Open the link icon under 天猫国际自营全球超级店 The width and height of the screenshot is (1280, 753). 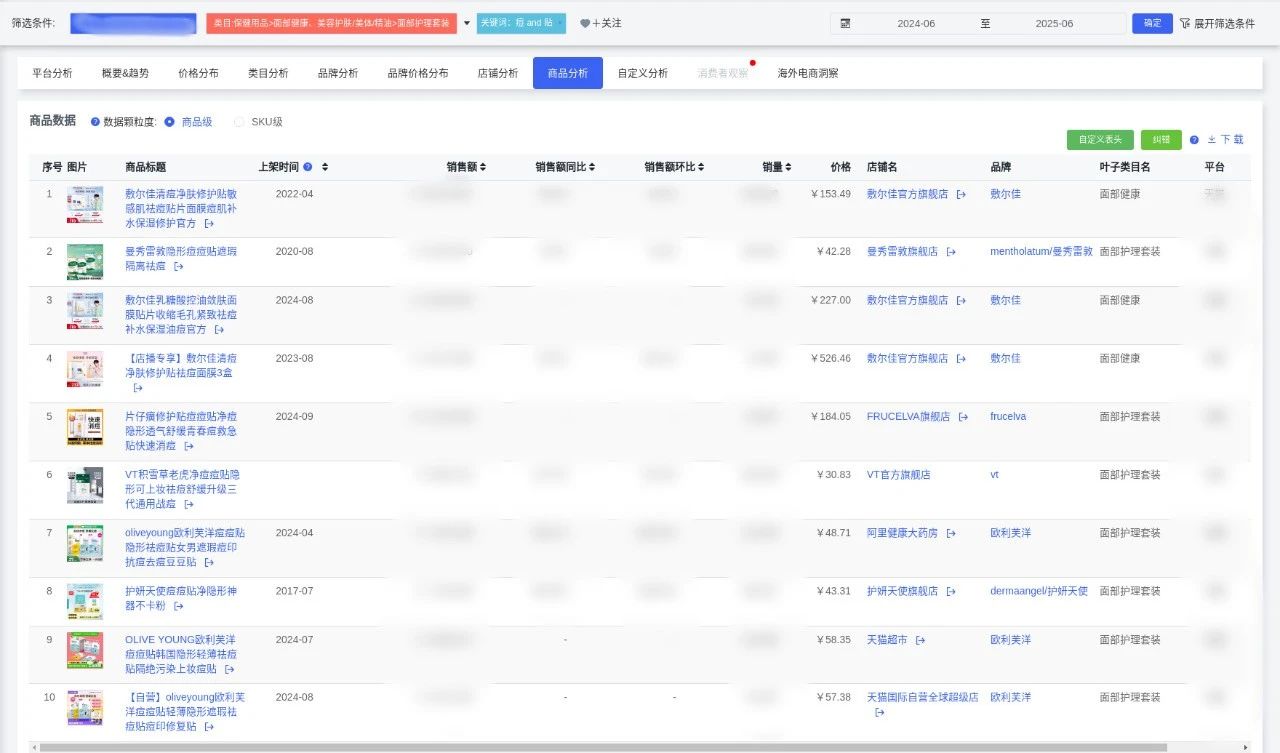(x=880, y=713)
